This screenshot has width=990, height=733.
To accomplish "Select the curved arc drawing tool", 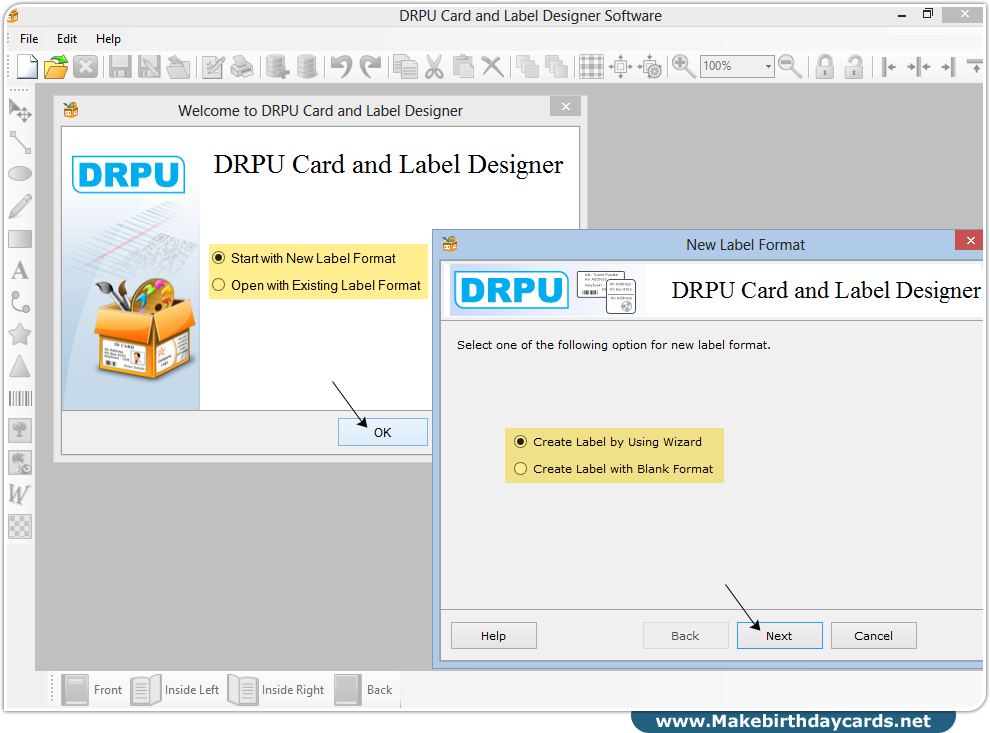I will point(20,302).
